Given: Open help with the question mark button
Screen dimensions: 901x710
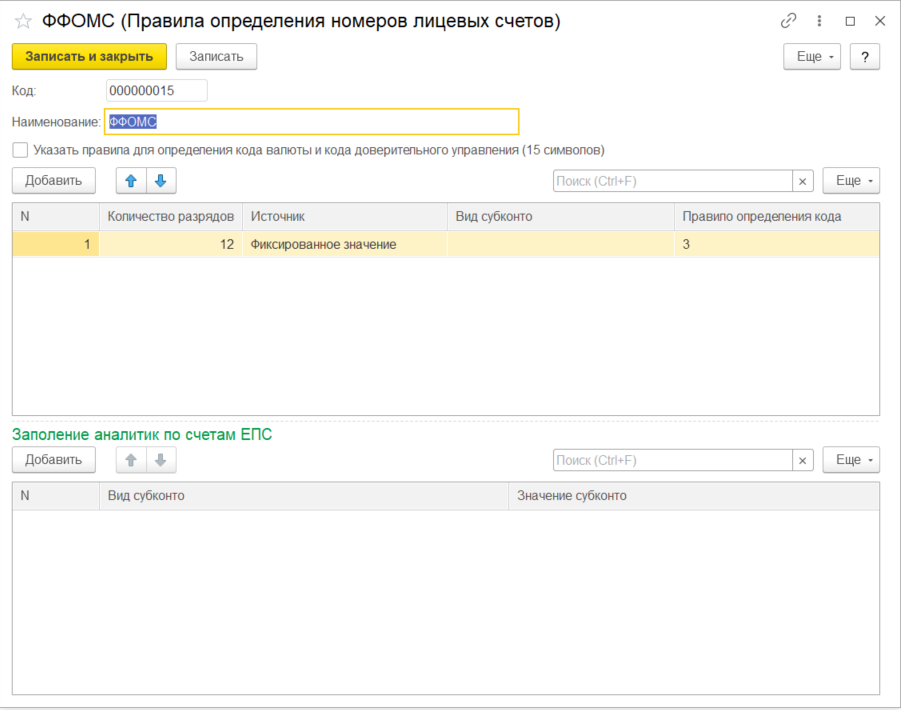Looking at the screenshot, I should click(x=864, y=57).
